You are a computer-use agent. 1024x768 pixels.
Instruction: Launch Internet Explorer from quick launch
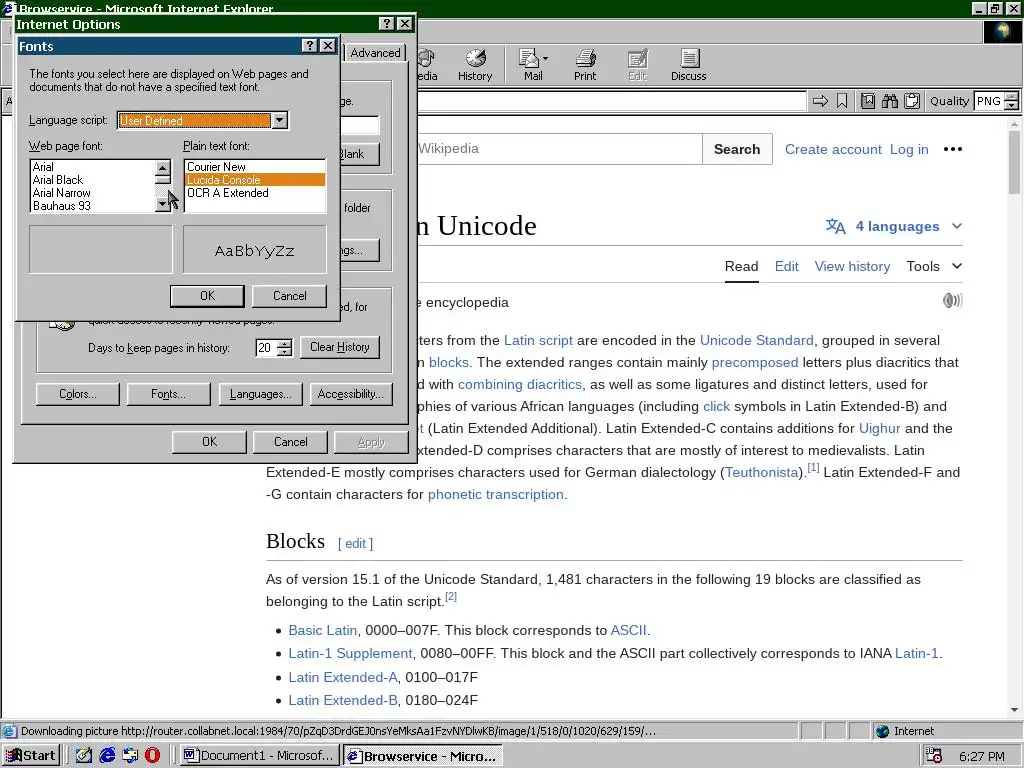coord(107,756)
